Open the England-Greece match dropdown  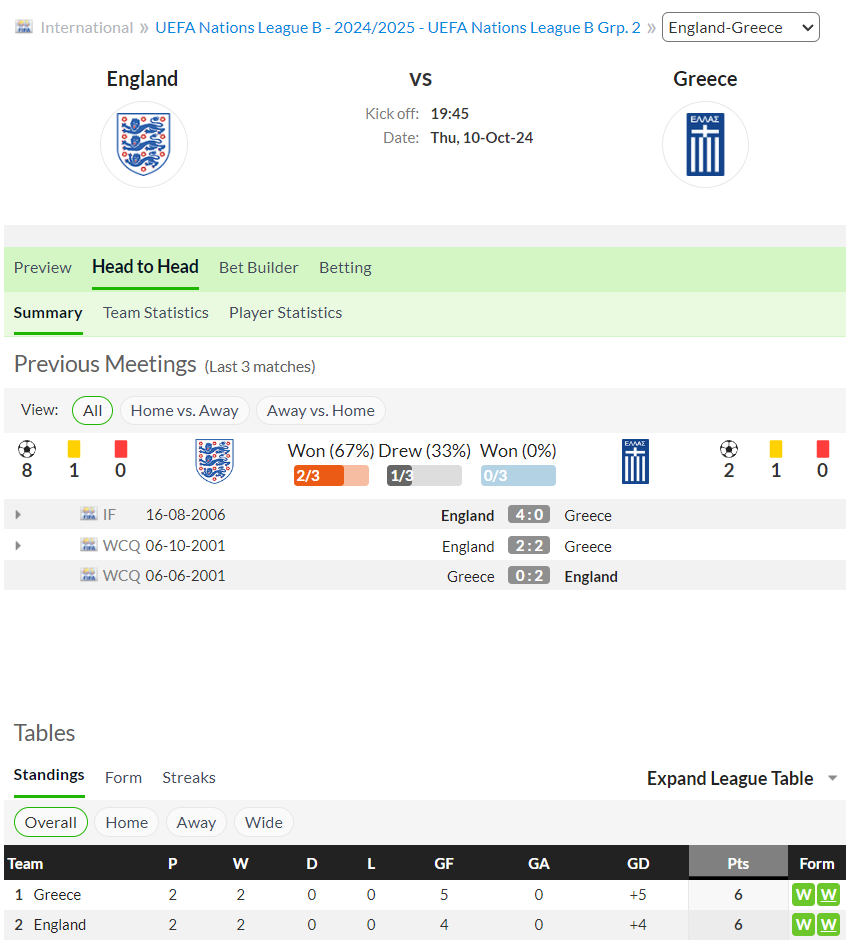coord(741,27)
